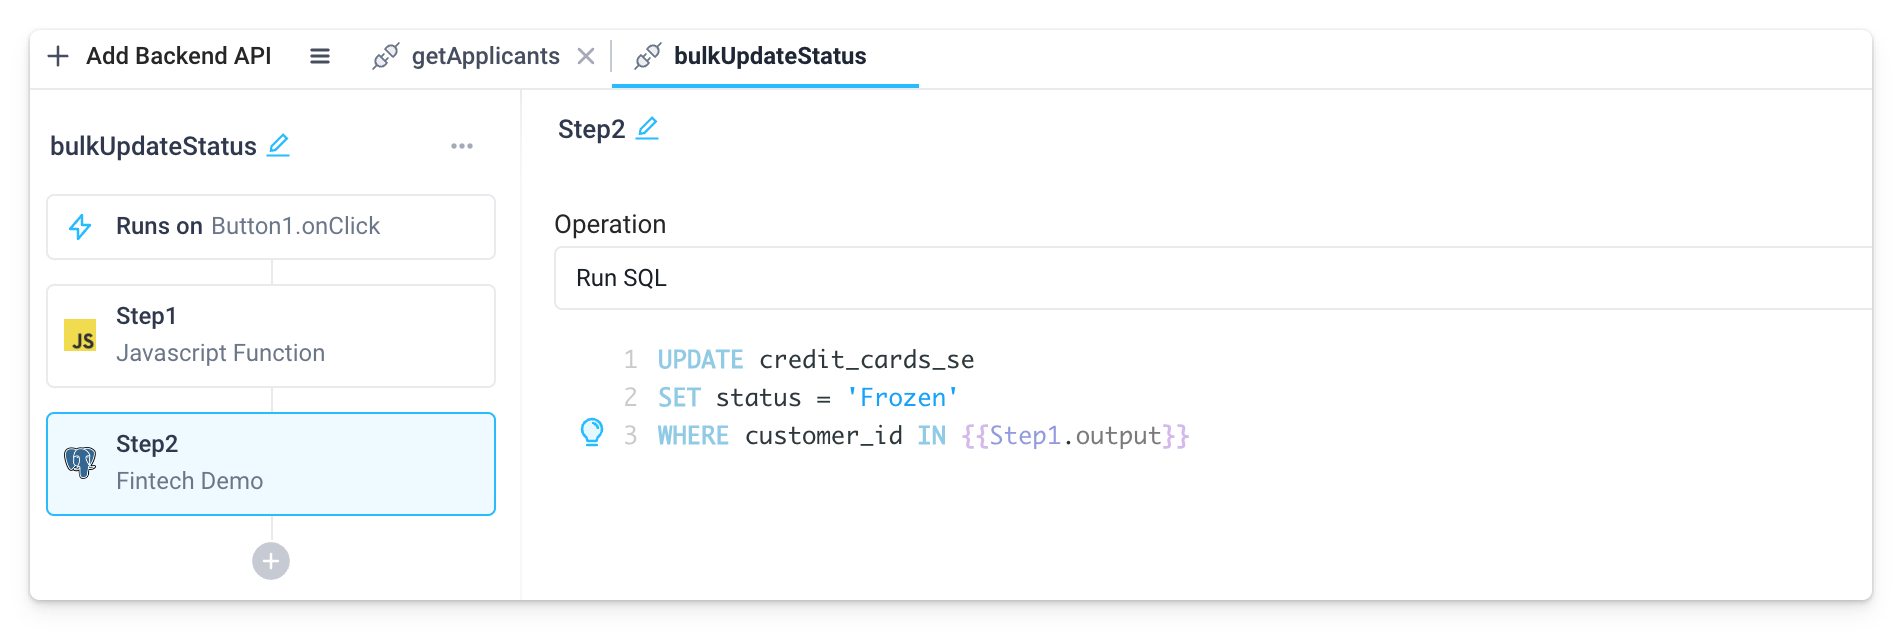Close the getApplicants tab
1902x630 pixels.
click(587, 56)
